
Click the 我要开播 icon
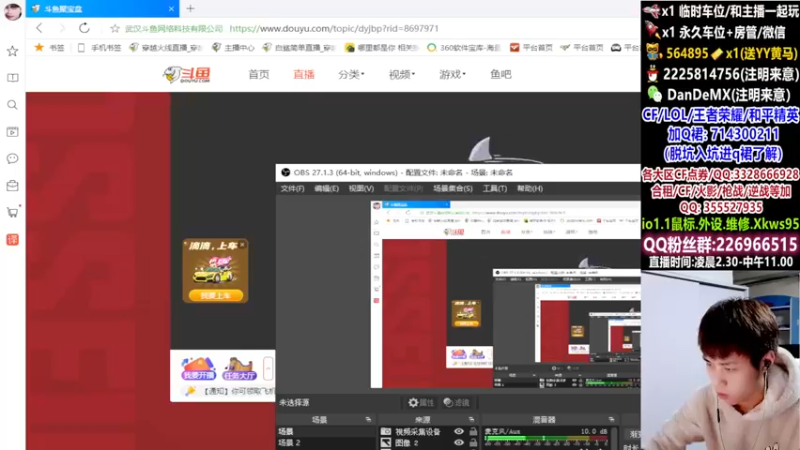[x=198, y=369]
